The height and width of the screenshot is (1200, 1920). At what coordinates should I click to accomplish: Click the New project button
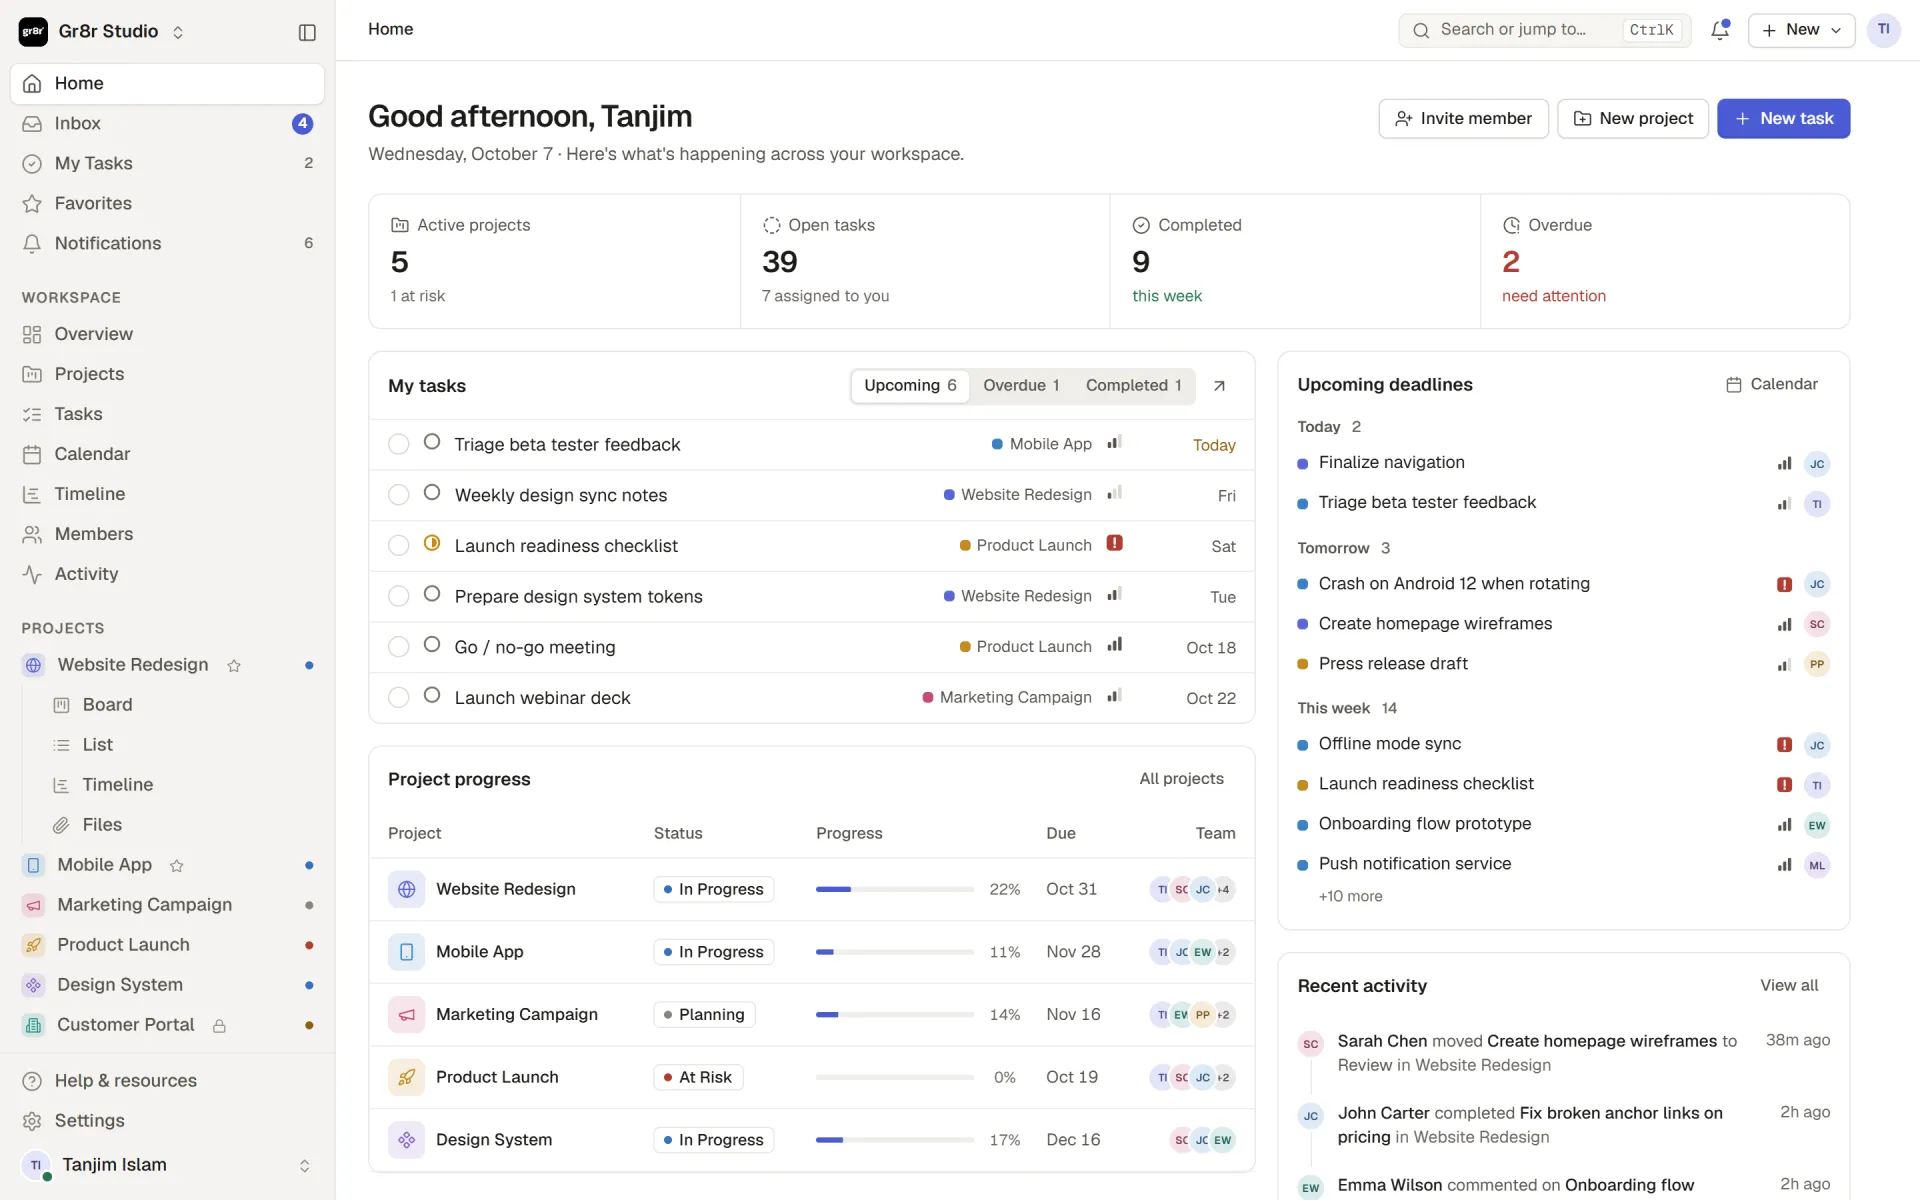[1632, 119]
